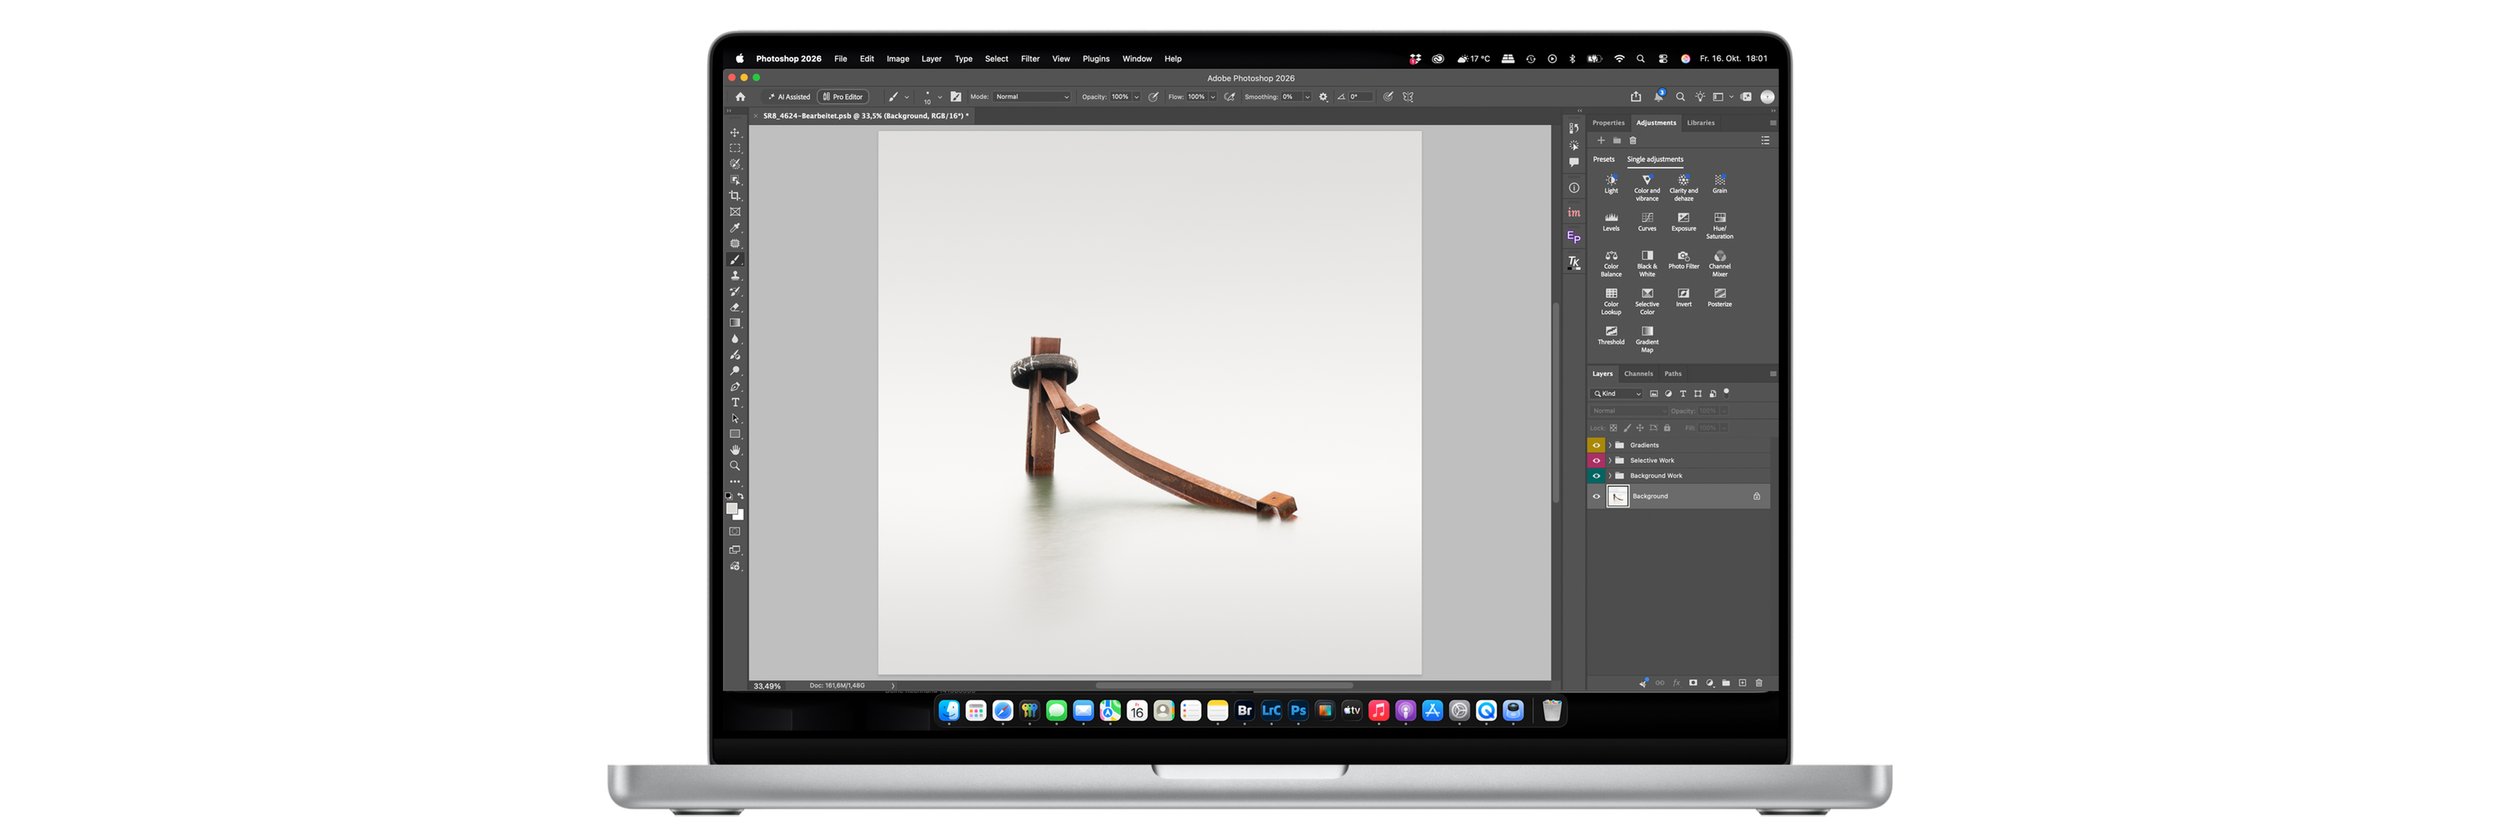Select the Hand tool

[735, 450]
